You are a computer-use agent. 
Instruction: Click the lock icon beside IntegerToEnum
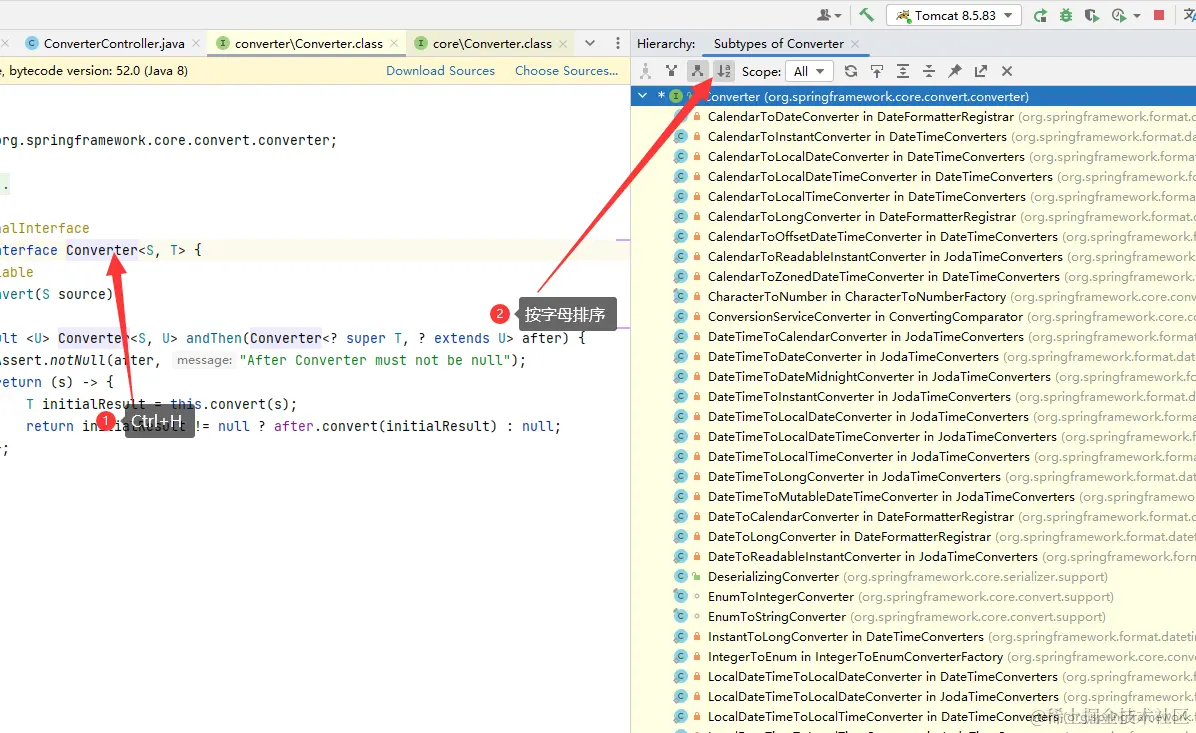[x=696, y=657]
